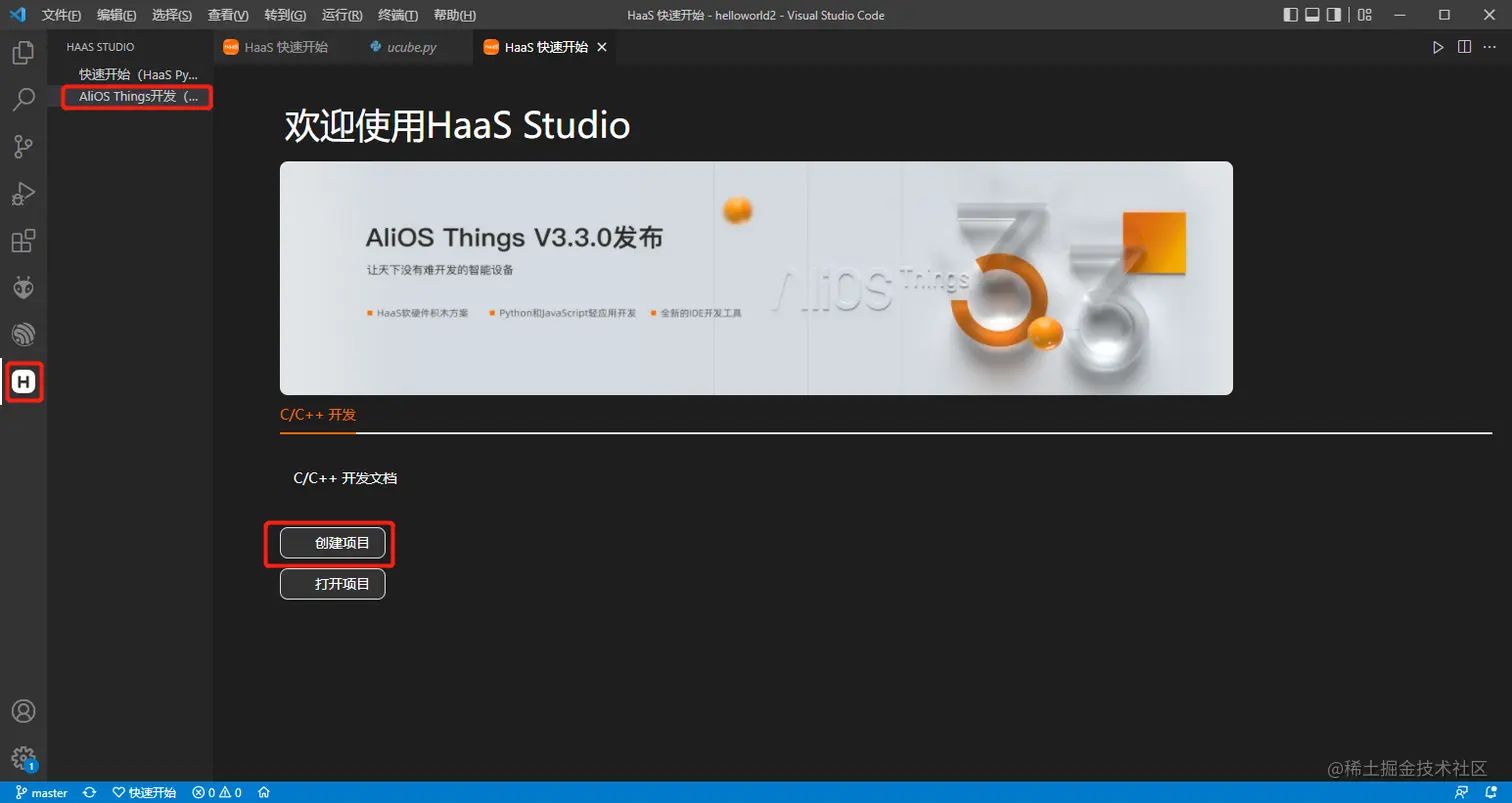Screen dimensions: 1512x803
Task: Minimize the Visual Studio Code window
Action: pyautogui.click(x=1398, y=15)
